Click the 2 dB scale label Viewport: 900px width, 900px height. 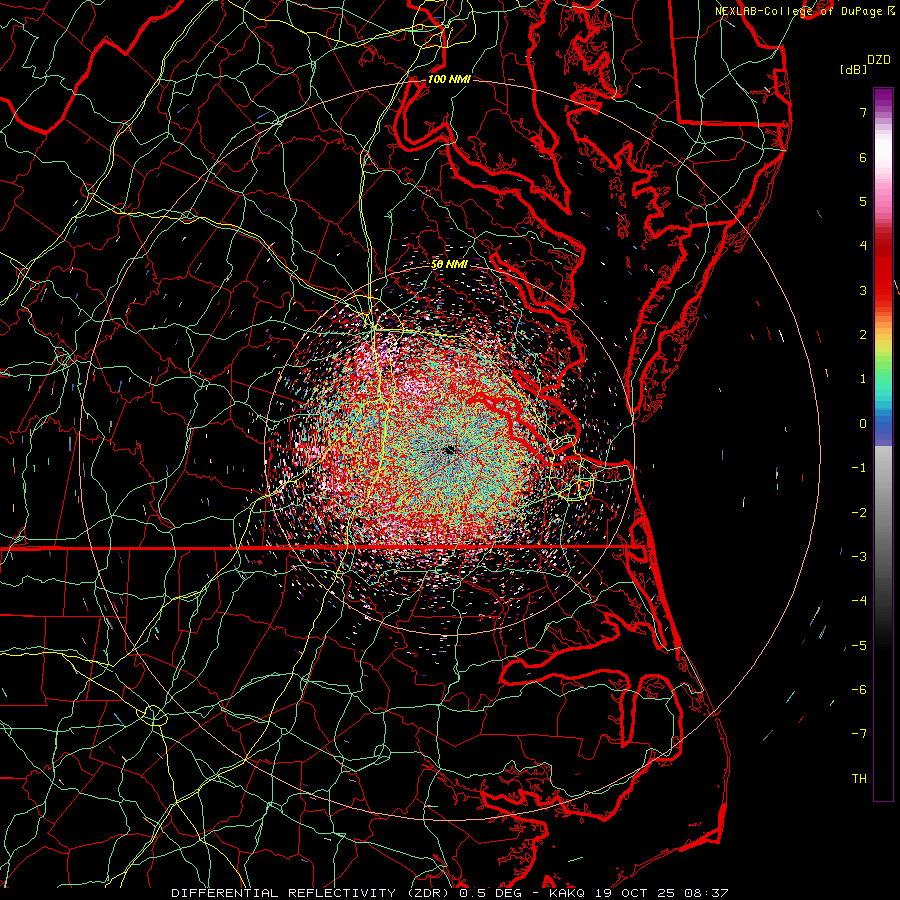(x=863, y=334)
